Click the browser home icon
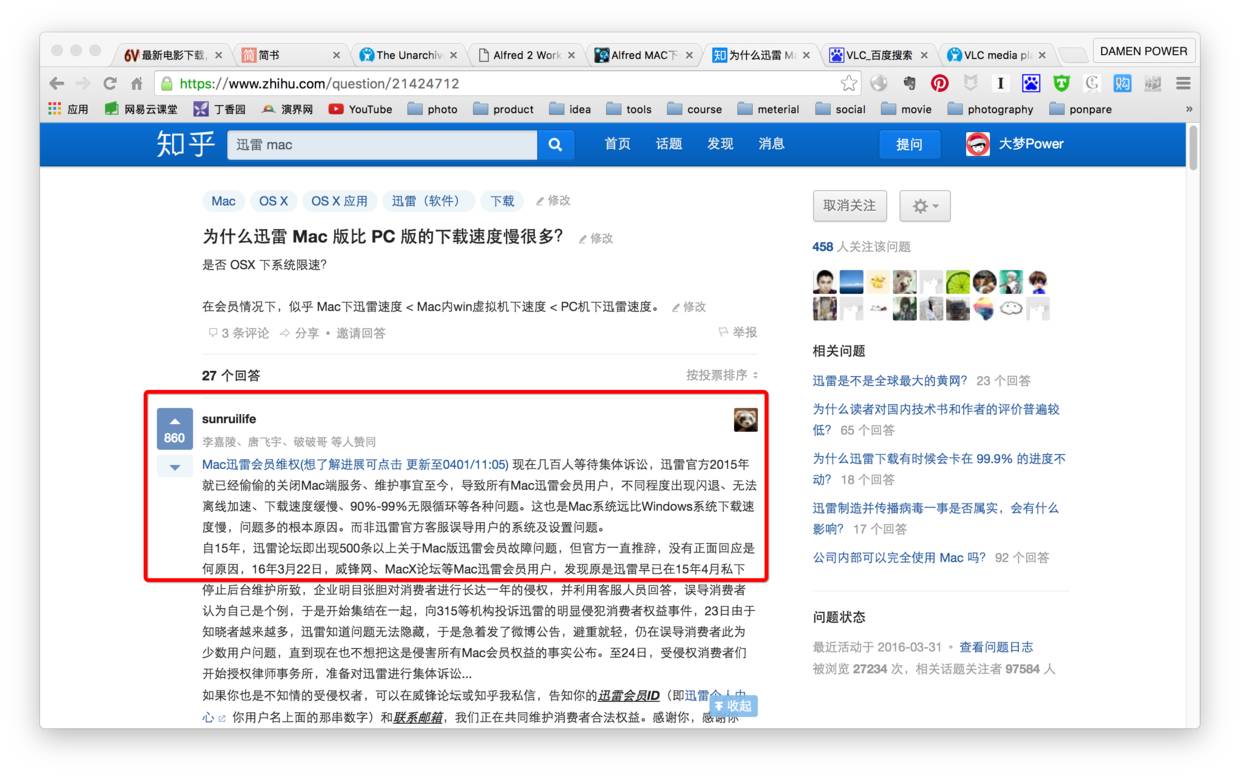This screenshot has height=776, width=1240. (137, 83)
